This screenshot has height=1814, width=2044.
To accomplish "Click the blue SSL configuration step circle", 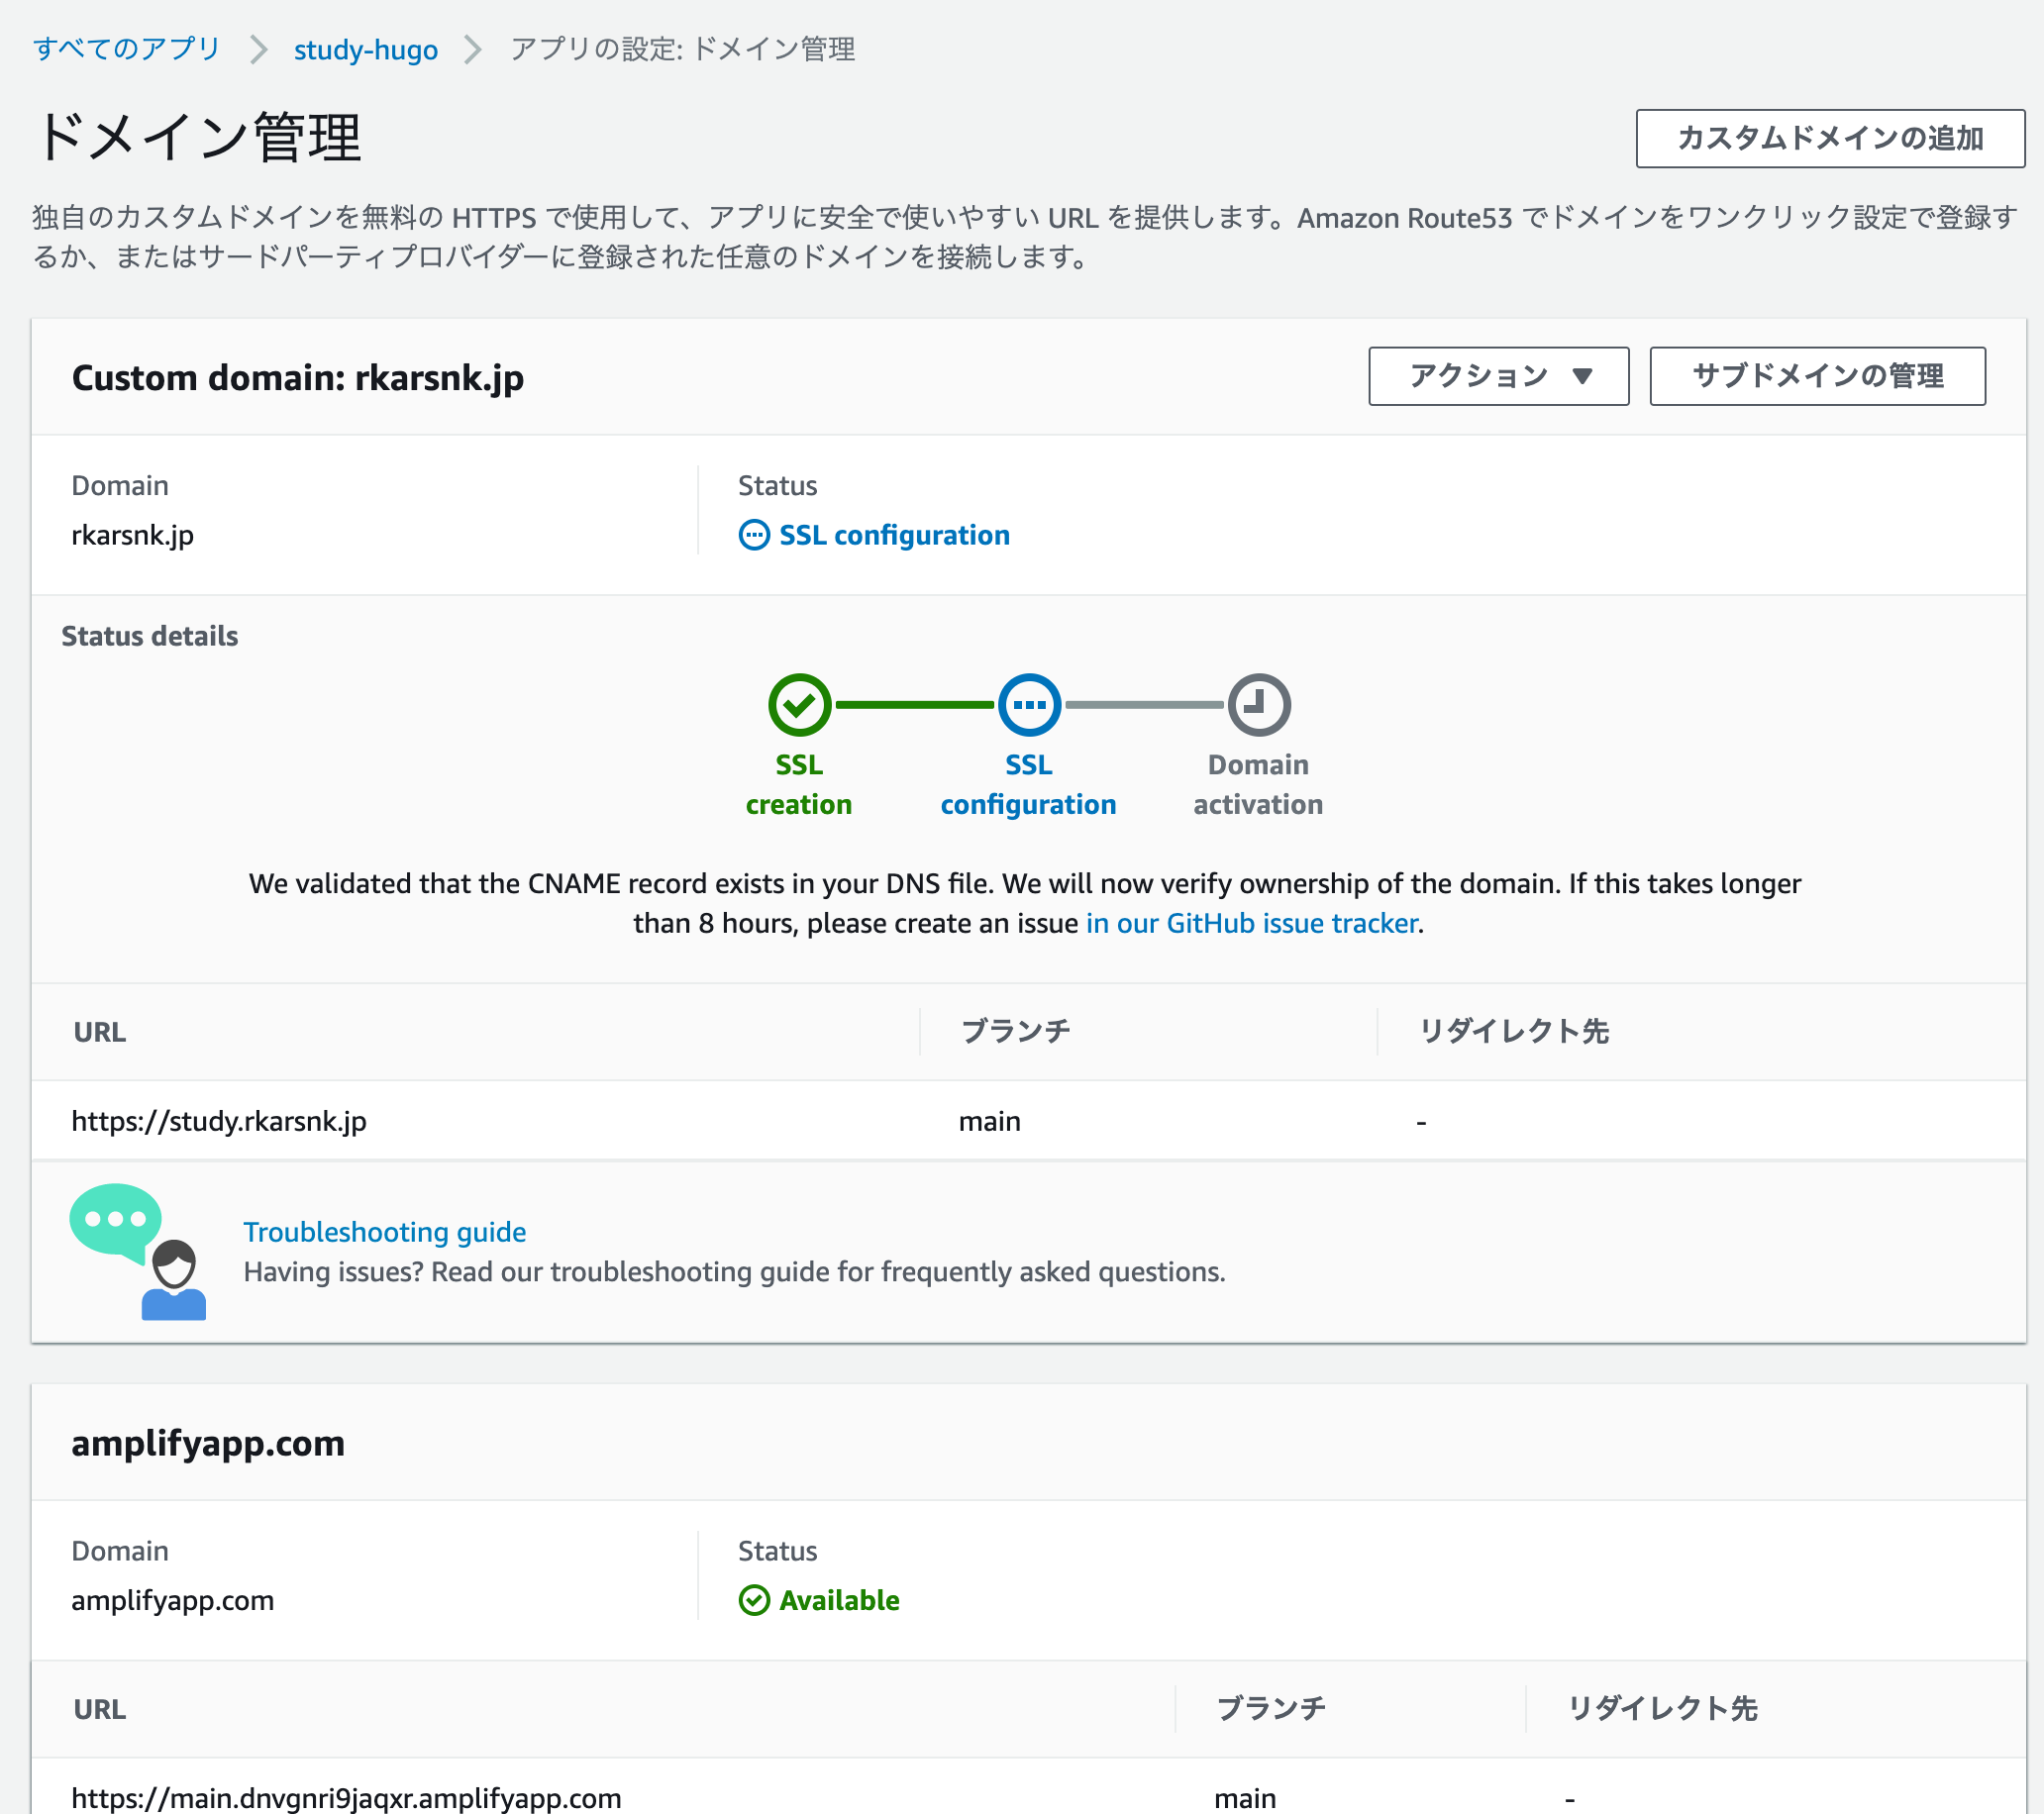I will pos(1029,705).
